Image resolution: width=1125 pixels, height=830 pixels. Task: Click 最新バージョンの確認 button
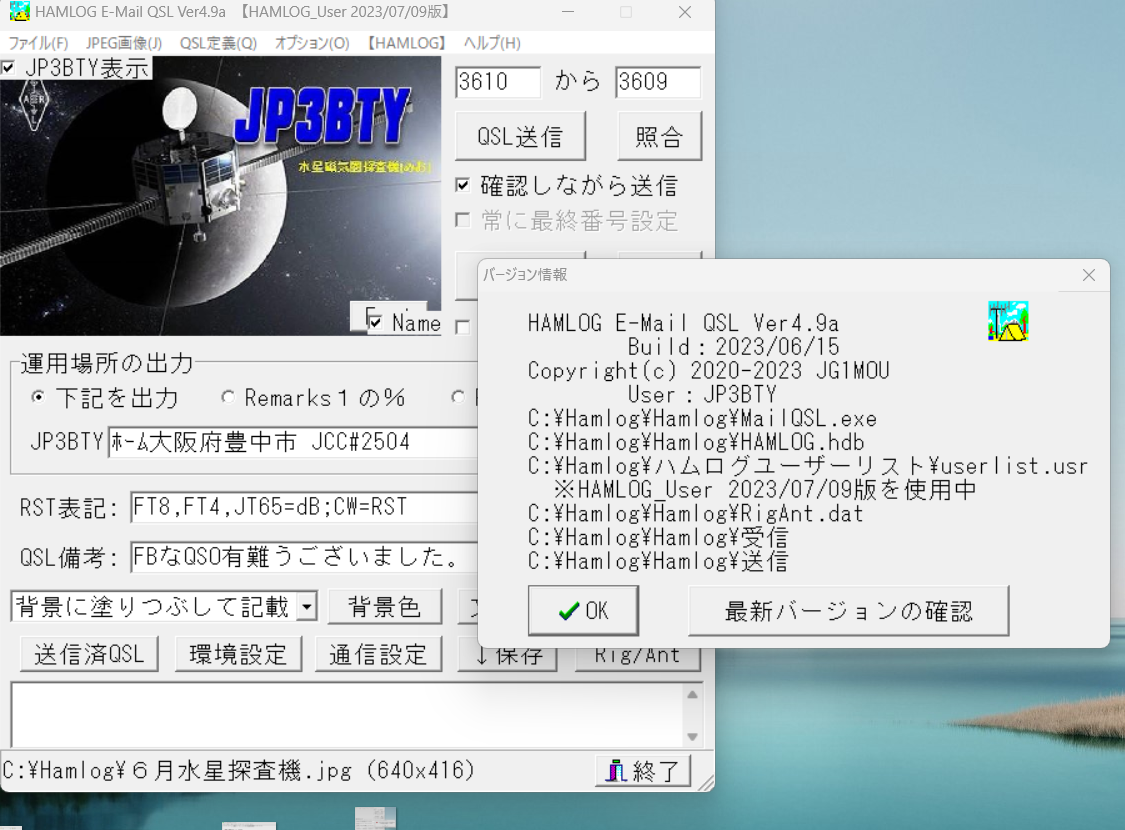(x=848, y=611)
